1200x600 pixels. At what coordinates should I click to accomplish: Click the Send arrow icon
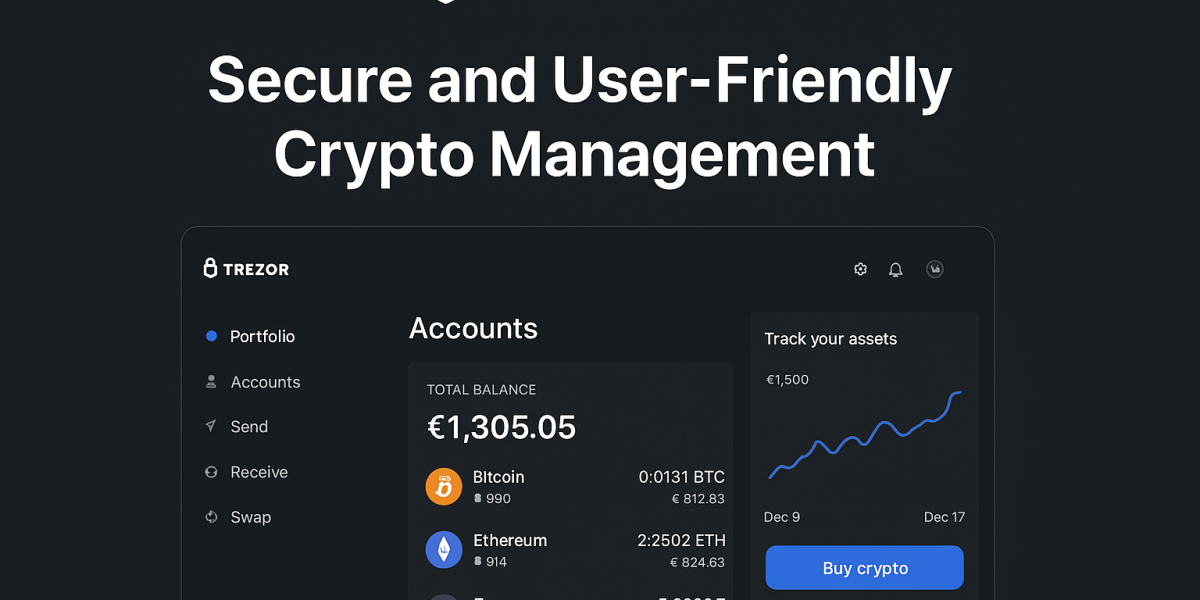pyautogui.click(x=211, y=427)
